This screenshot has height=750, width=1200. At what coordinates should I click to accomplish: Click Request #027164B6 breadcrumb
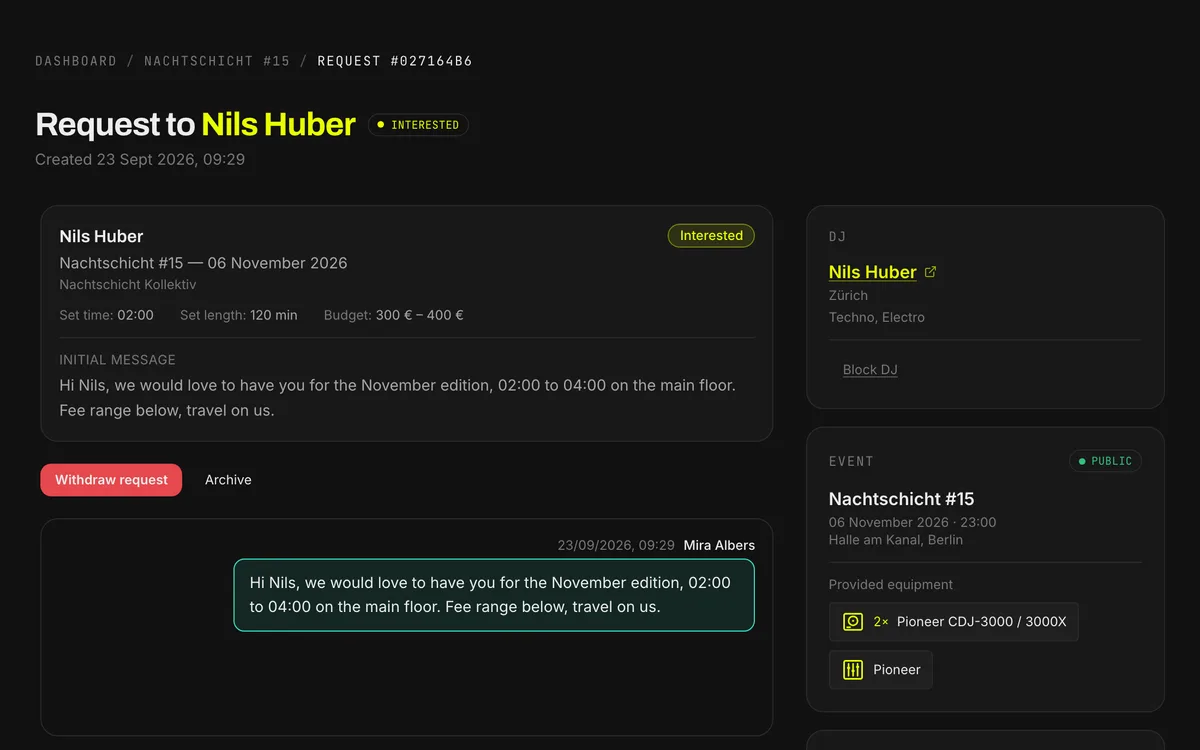395,61
